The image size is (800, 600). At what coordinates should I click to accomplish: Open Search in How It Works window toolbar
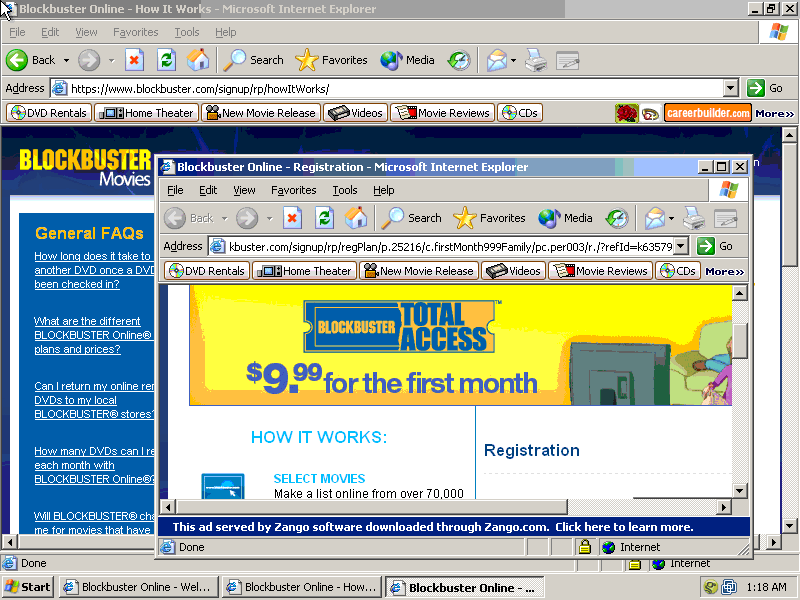click(x=254, y=60)
